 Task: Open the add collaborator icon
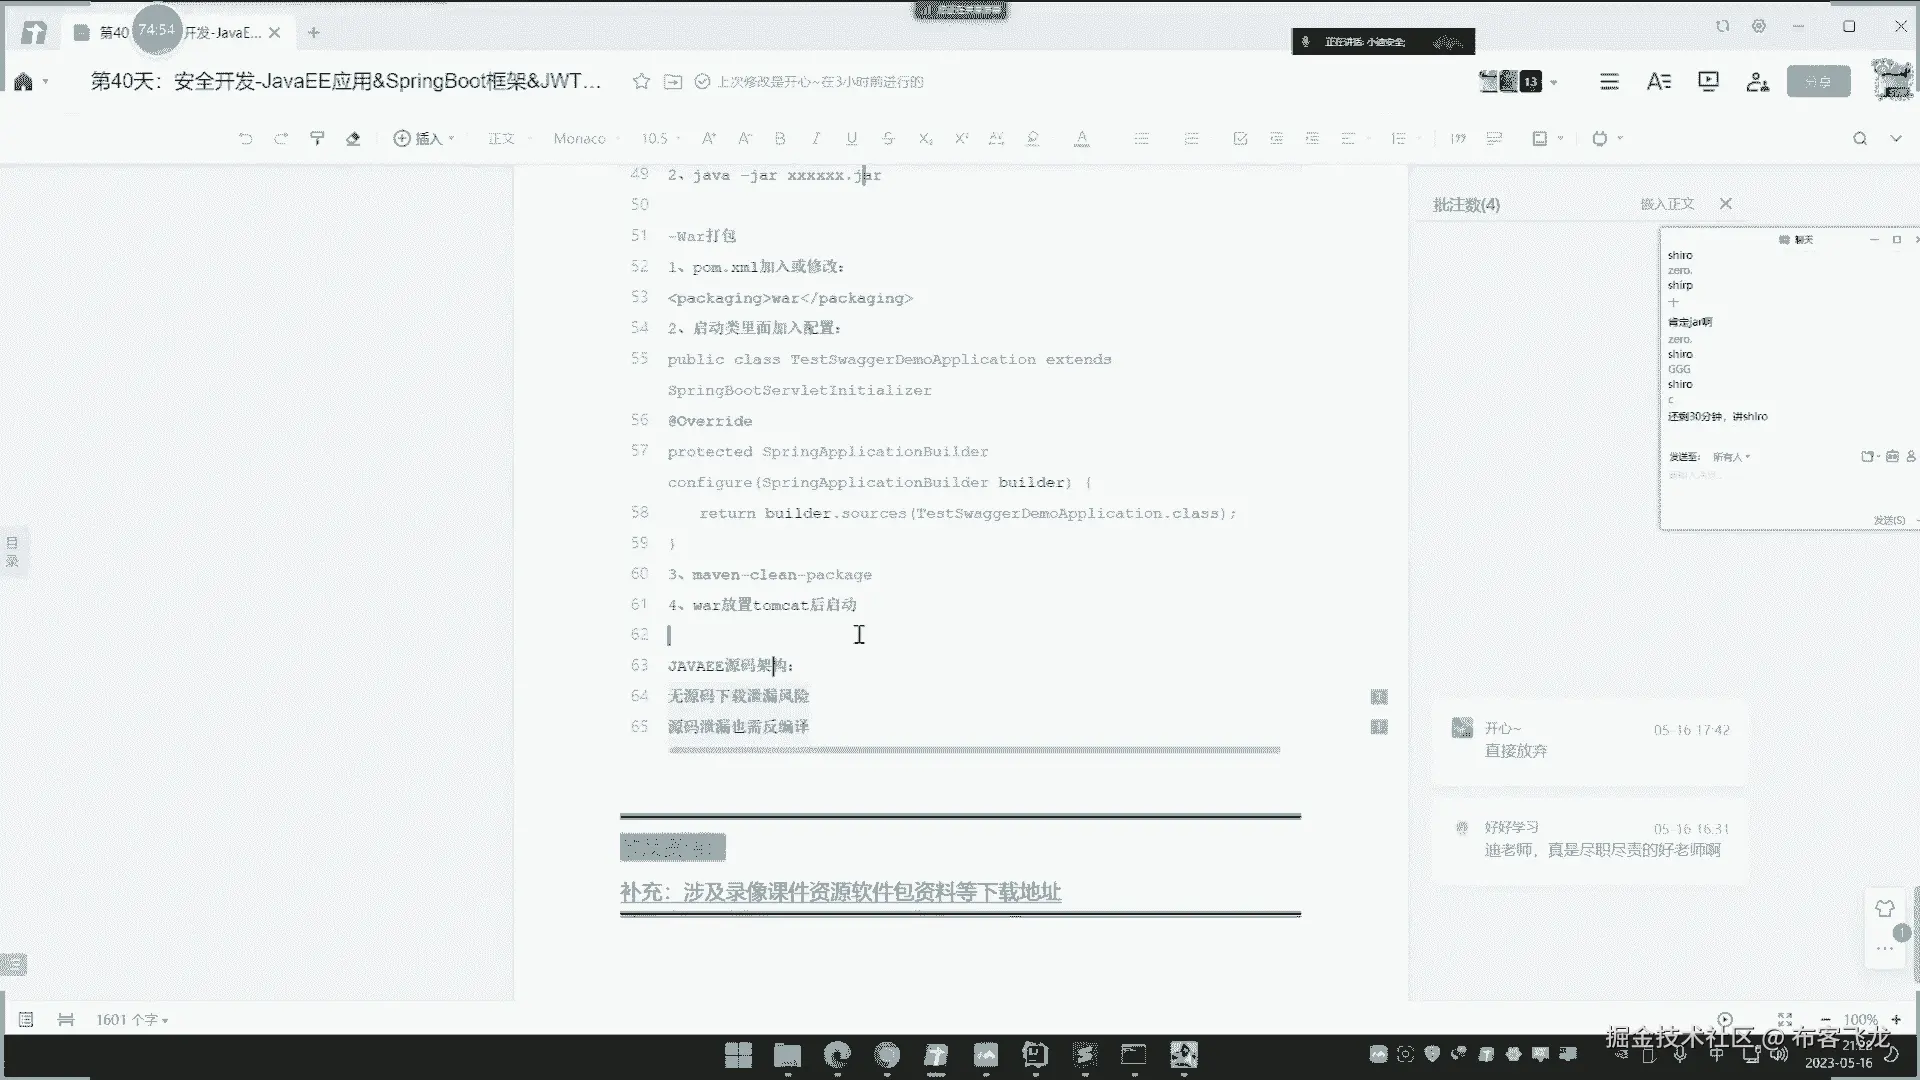click(1757, 82)
